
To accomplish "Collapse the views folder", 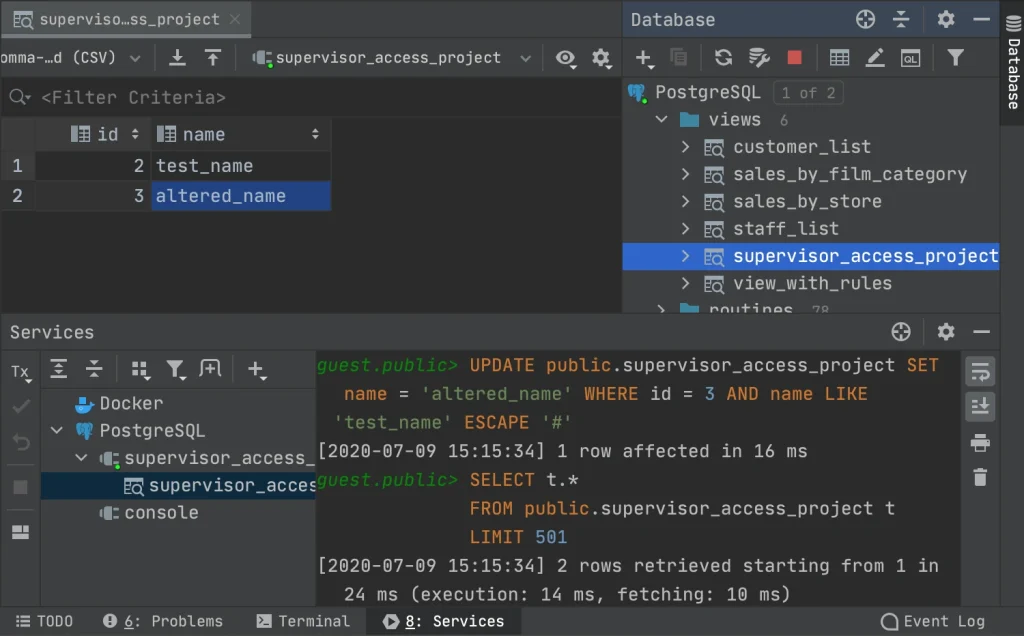I will (662, 119).
